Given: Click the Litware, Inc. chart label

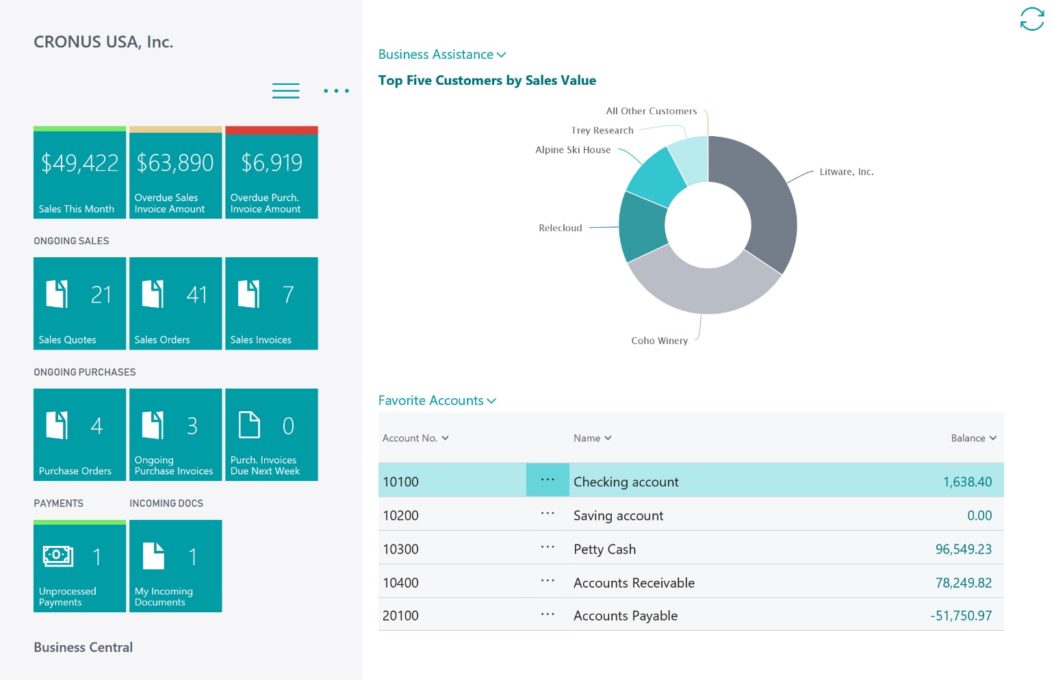Looking at the screenshot, I should tap(846, 172).
